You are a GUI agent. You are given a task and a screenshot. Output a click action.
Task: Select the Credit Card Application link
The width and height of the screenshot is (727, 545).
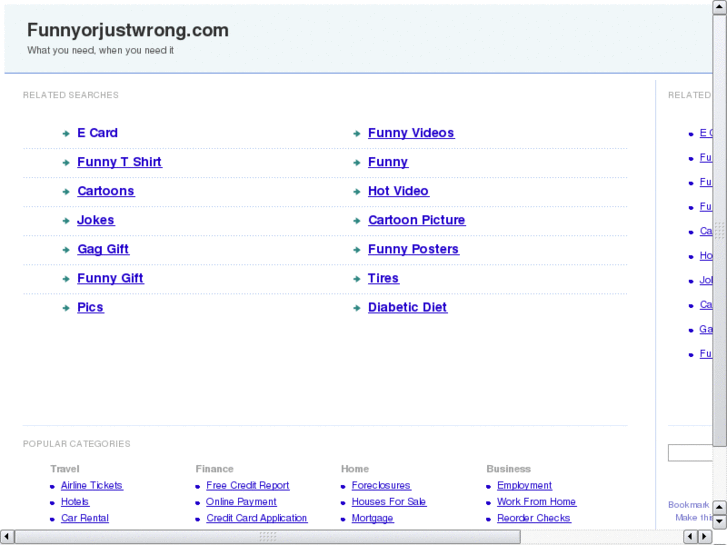[256, 518]
